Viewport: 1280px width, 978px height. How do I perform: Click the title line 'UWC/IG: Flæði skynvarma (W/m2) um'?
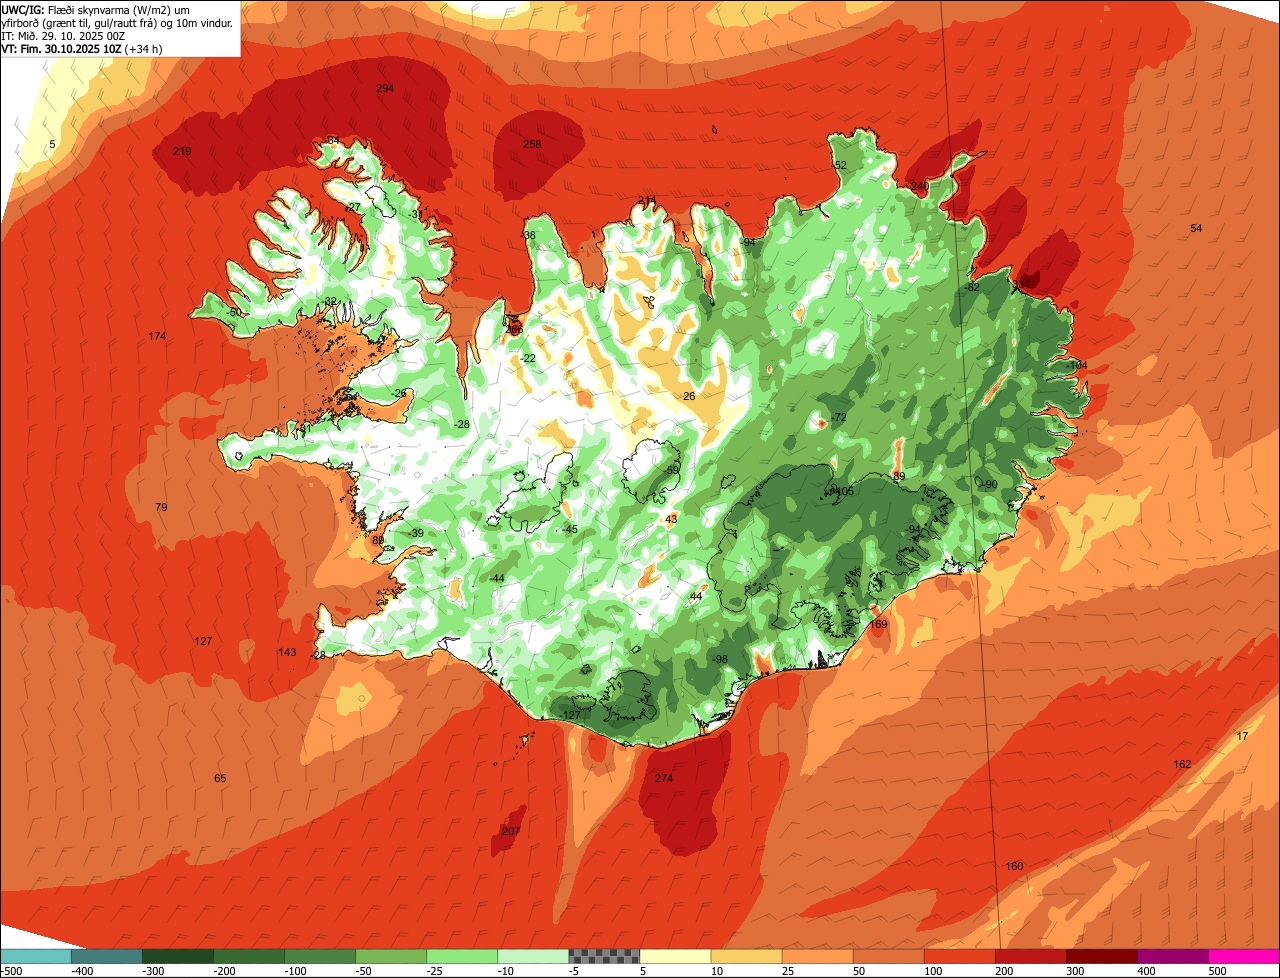tap(95, 9)
